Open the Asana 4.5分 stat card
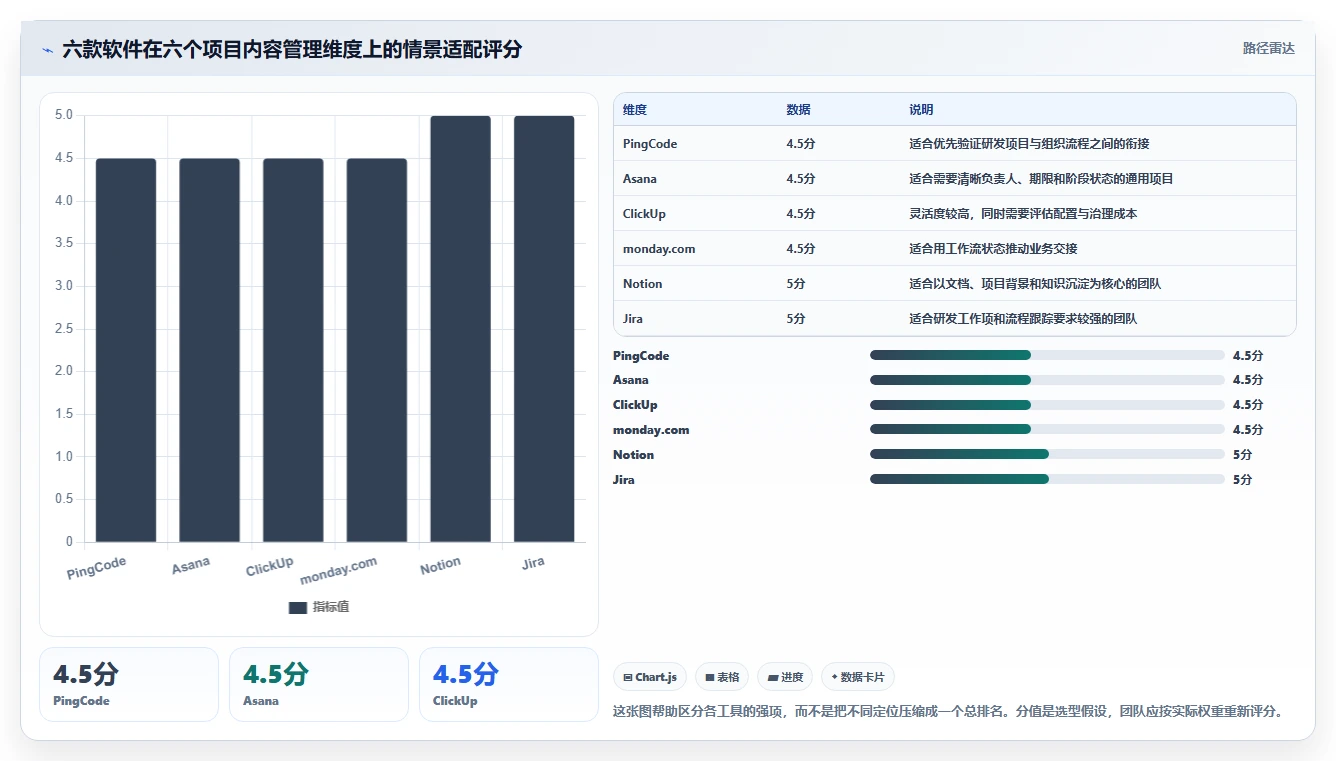Screen dimensions: 1336x761 coord(319,684)
